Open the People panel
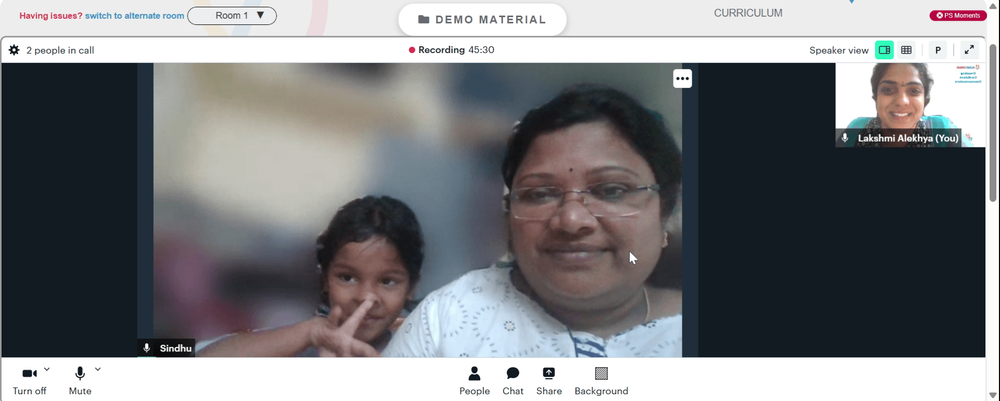This screenshot has width=1000, height=401. pyautogui.click(x=474, y=381)
